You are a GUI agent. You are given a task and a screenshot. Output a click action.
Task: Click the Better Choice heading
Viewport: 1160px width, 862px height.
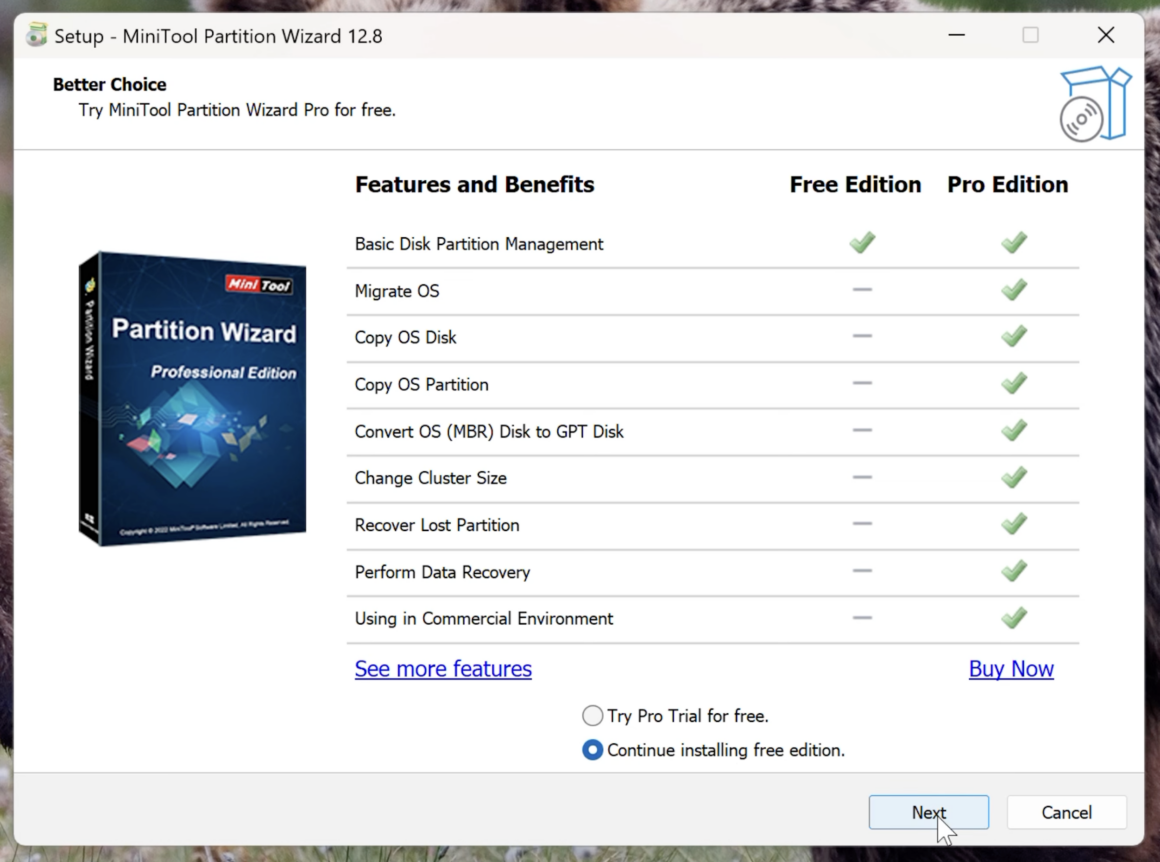point(109,84)
